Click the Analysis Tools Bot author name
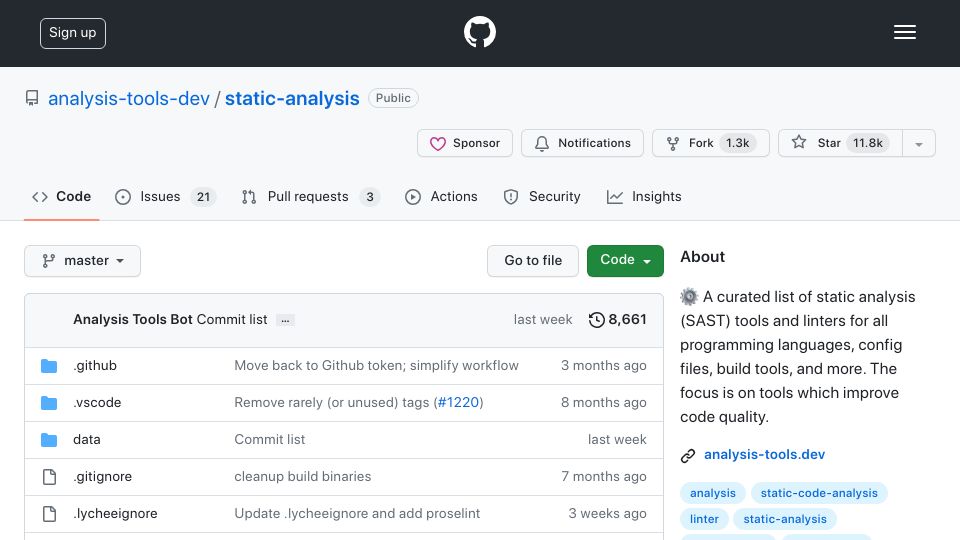The height and width of the screenshot is (540, 960). (x=133, y=320)
